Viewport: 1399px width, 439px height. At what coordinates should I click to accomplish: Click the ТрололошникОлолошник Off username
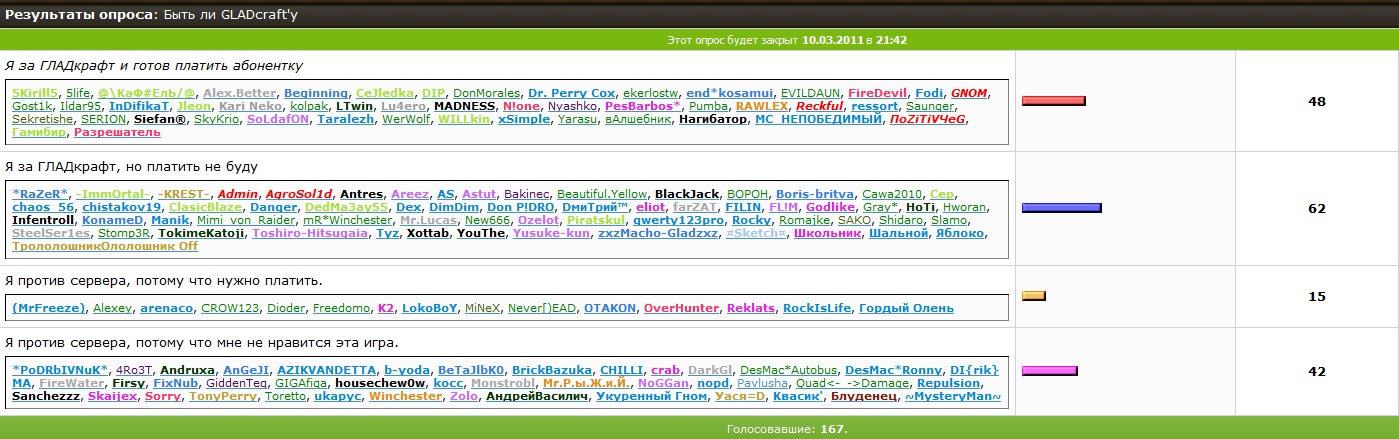pyautogui.click(x=105, y=246)
